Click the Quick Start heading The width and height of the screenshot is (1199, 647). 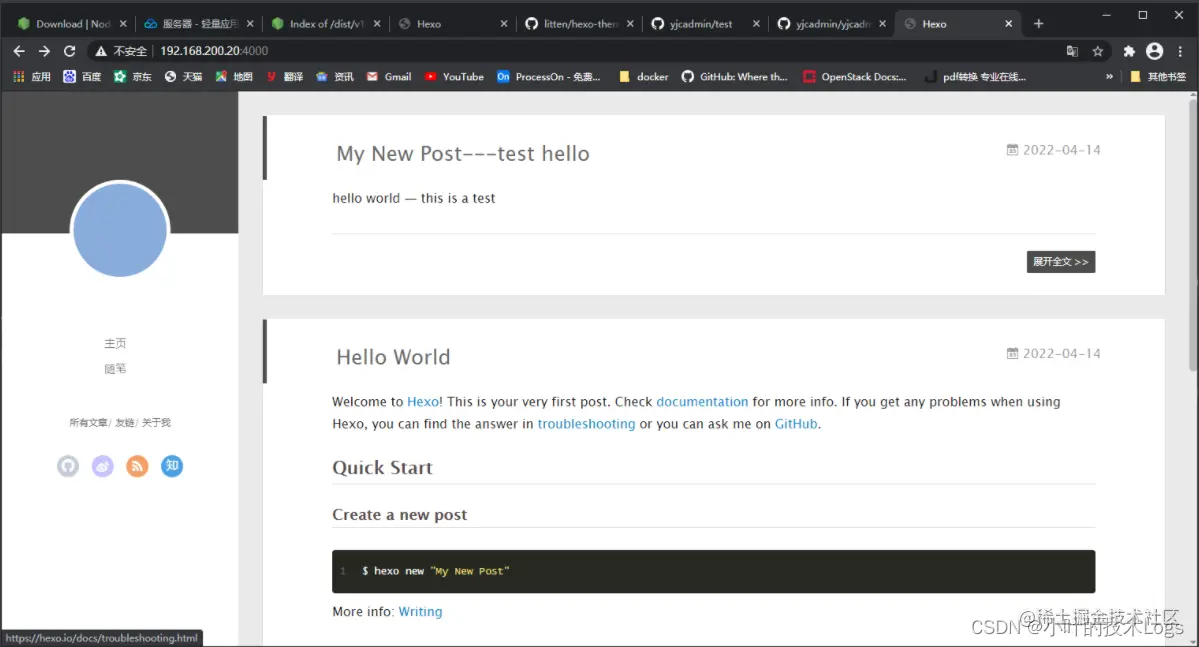pos(382,468)
